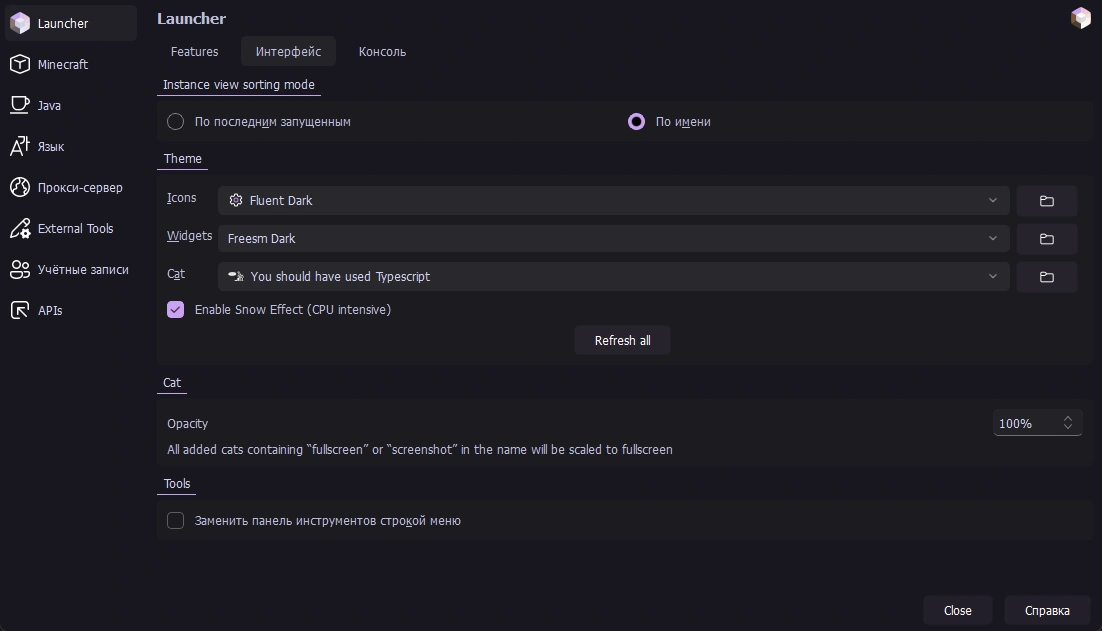Switch to the Консоль tab
The height and width of the screenshot is (631, 1102).
382,52
